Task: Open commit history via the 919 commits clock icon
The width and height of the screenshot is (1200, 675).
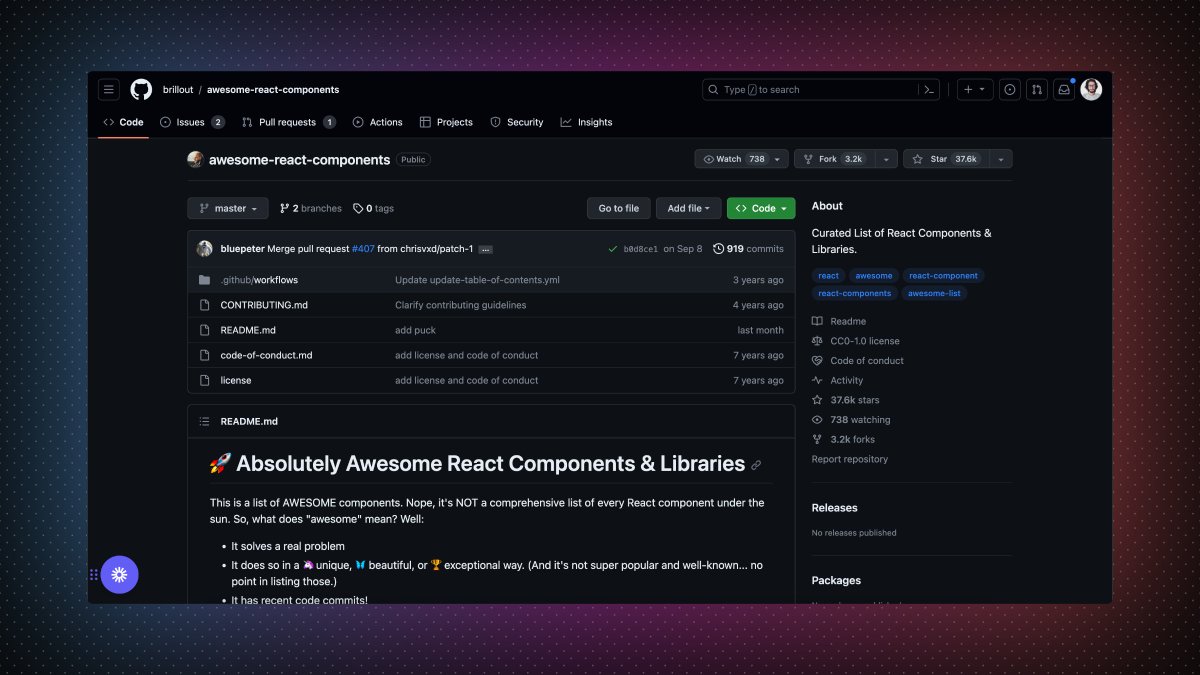Action: 718,248
